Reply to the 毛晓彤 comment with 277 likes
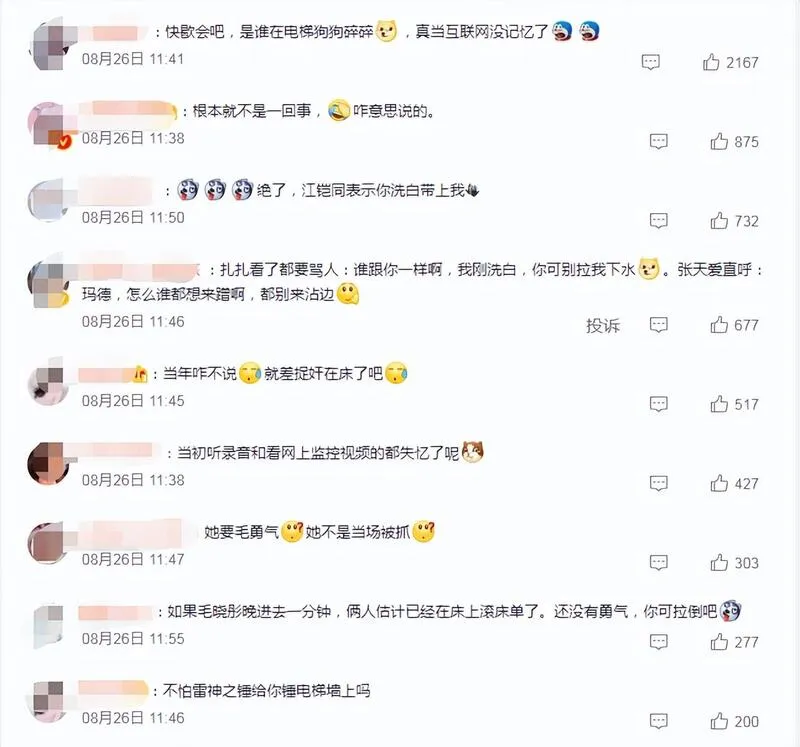 659,642
